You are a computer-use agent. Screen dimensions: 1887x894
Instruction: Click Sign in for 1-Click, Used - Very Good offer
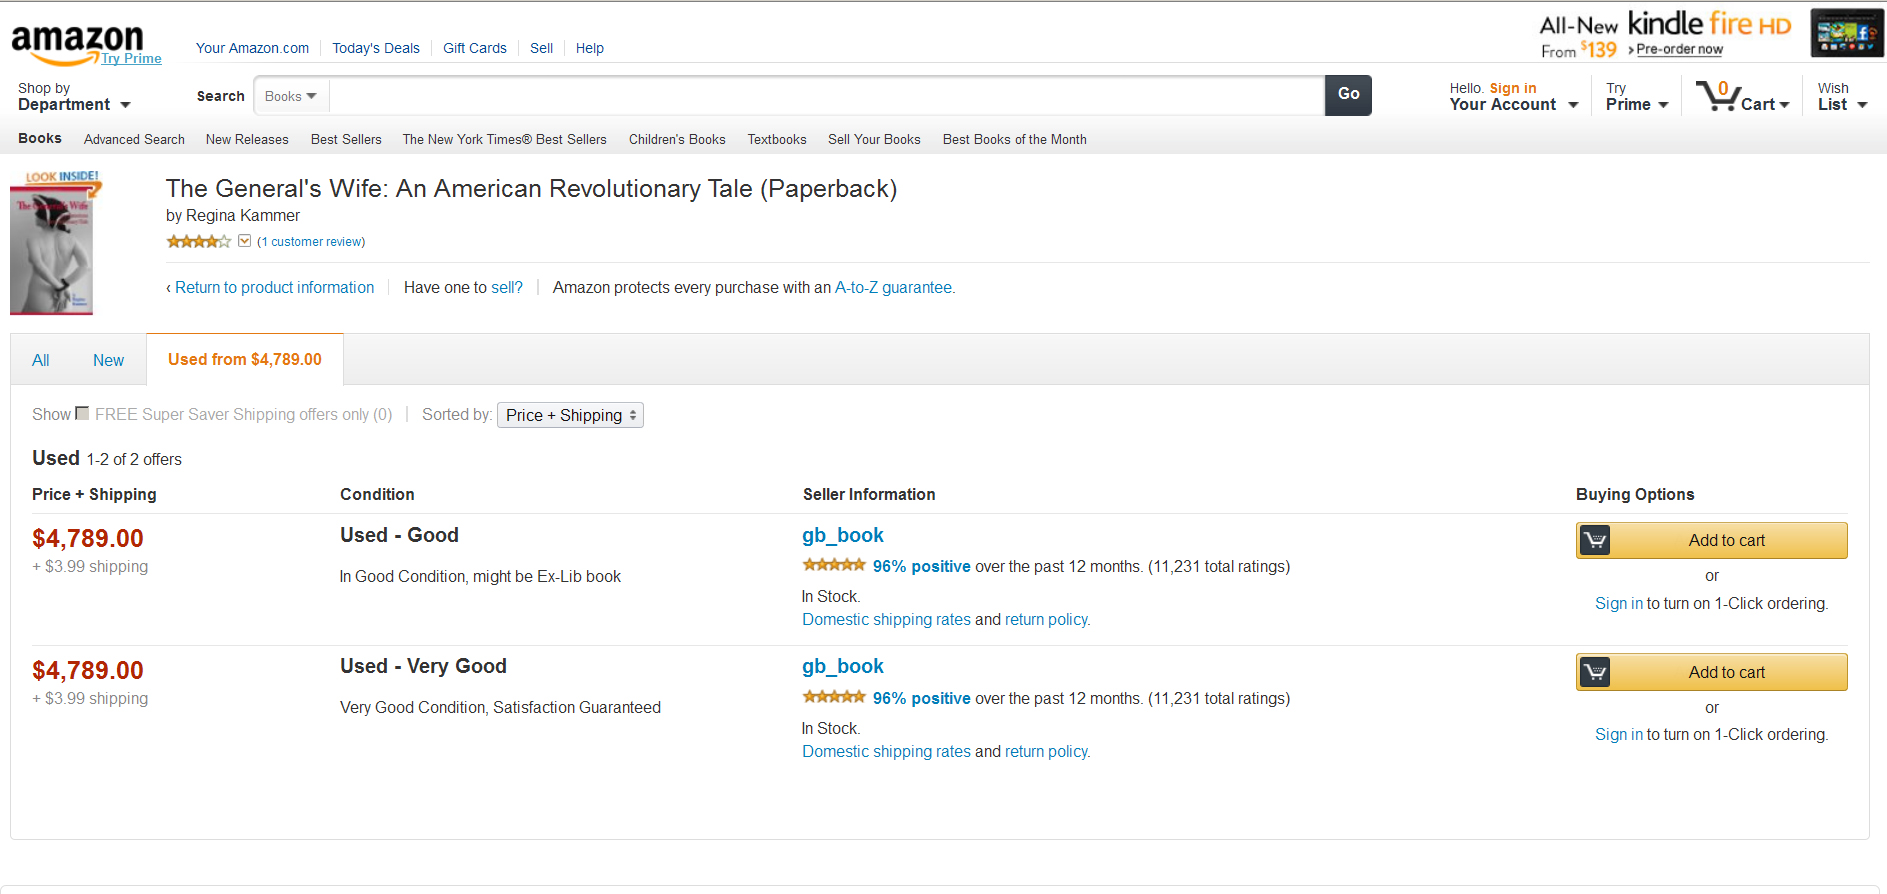pos(1619,734)
